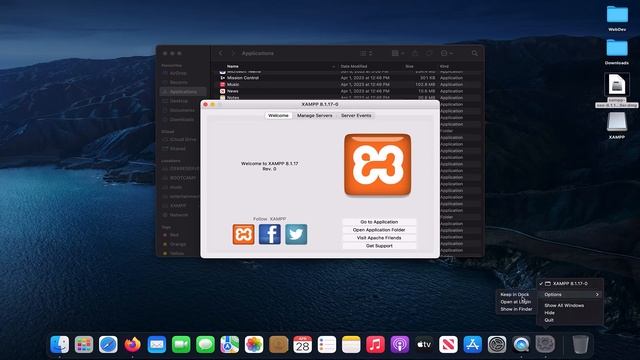Open Reminders in the Dock
The width and height of the screenshot is (640, 360).
(327, 345)
